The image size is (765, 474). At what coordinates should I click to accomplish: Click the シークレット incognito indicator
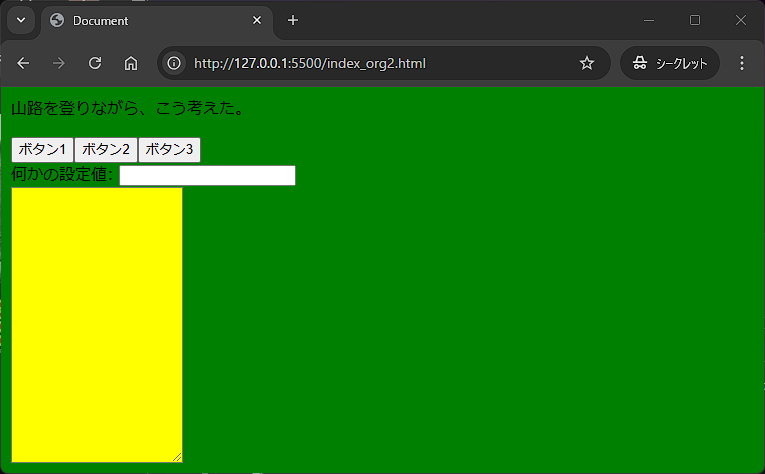pyautogui.click(x=670, y=63)
